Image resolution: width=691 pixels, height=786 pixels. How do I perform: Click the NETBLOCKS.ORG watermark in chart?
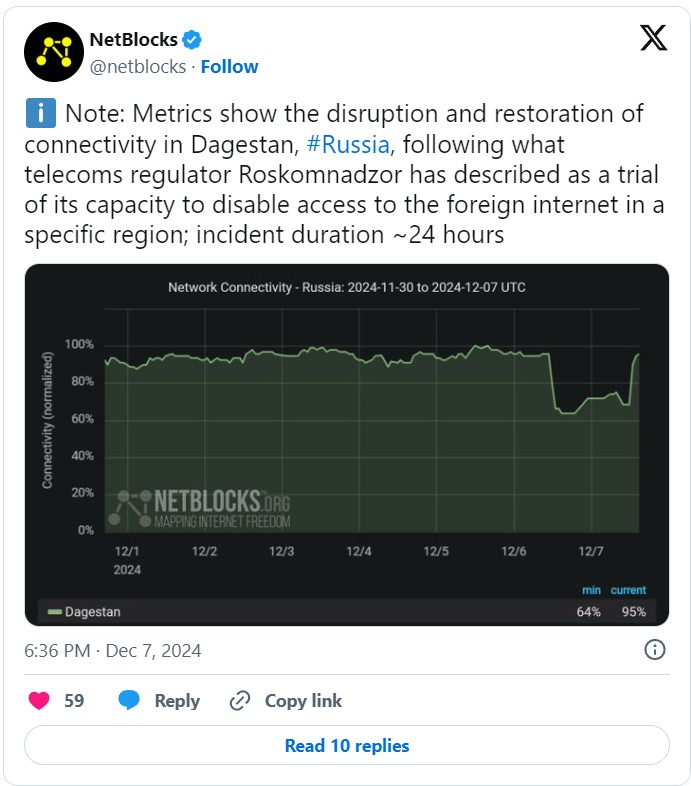point(200,509)
